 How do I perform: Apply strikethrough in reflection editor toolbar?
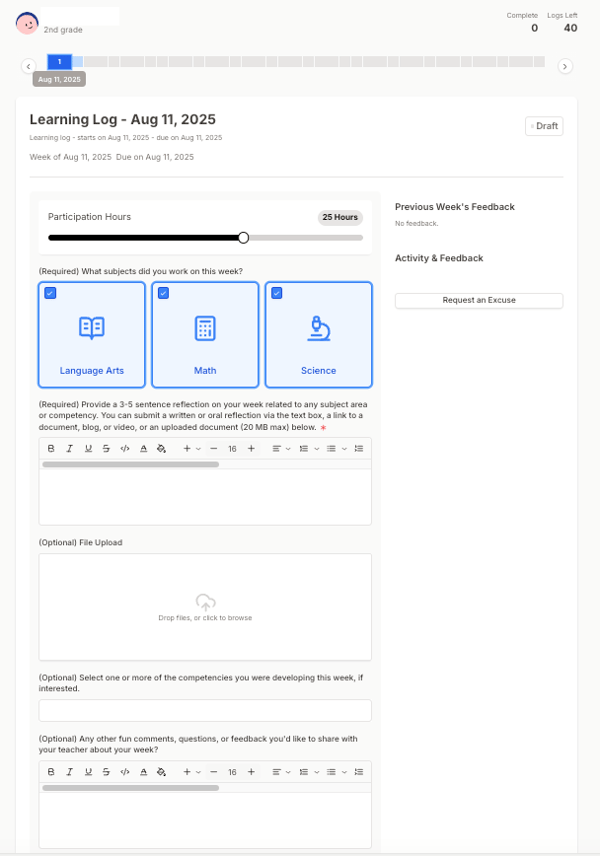(x=106, y=449)
